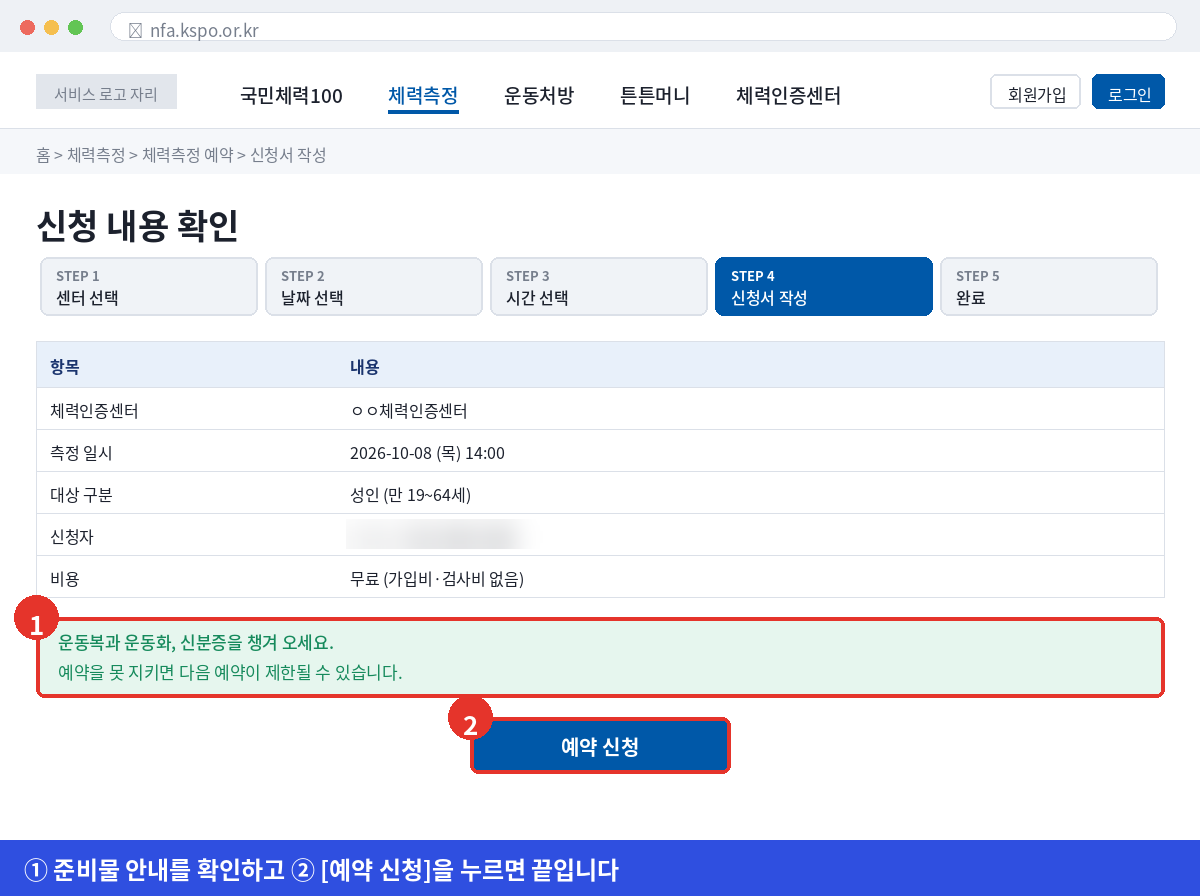Open the 국민체력100 menu
1200x896 pixels.
click(x=291, y=96)
